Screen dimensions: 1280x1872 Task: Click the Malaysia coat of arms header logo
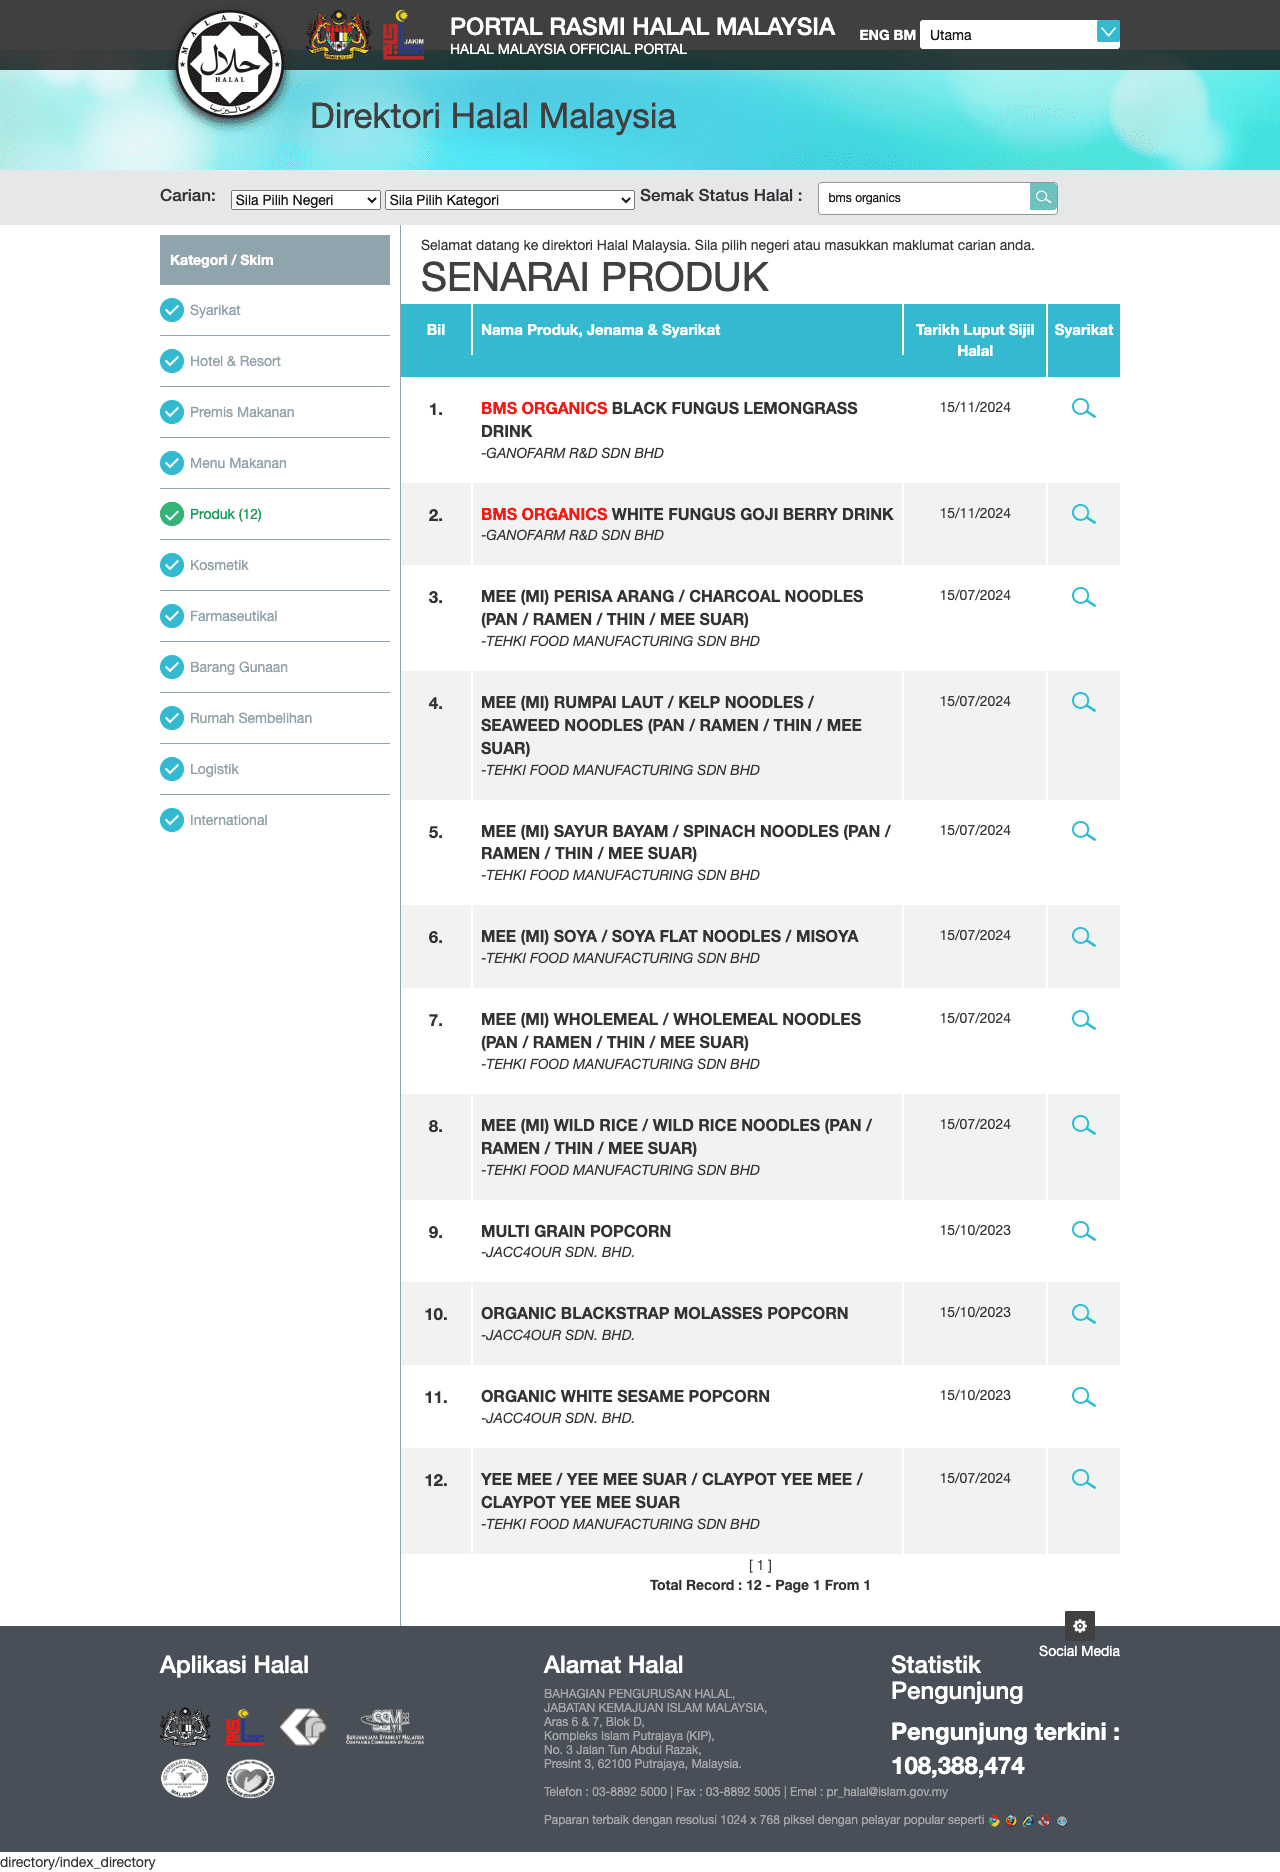tap(339, 35)
